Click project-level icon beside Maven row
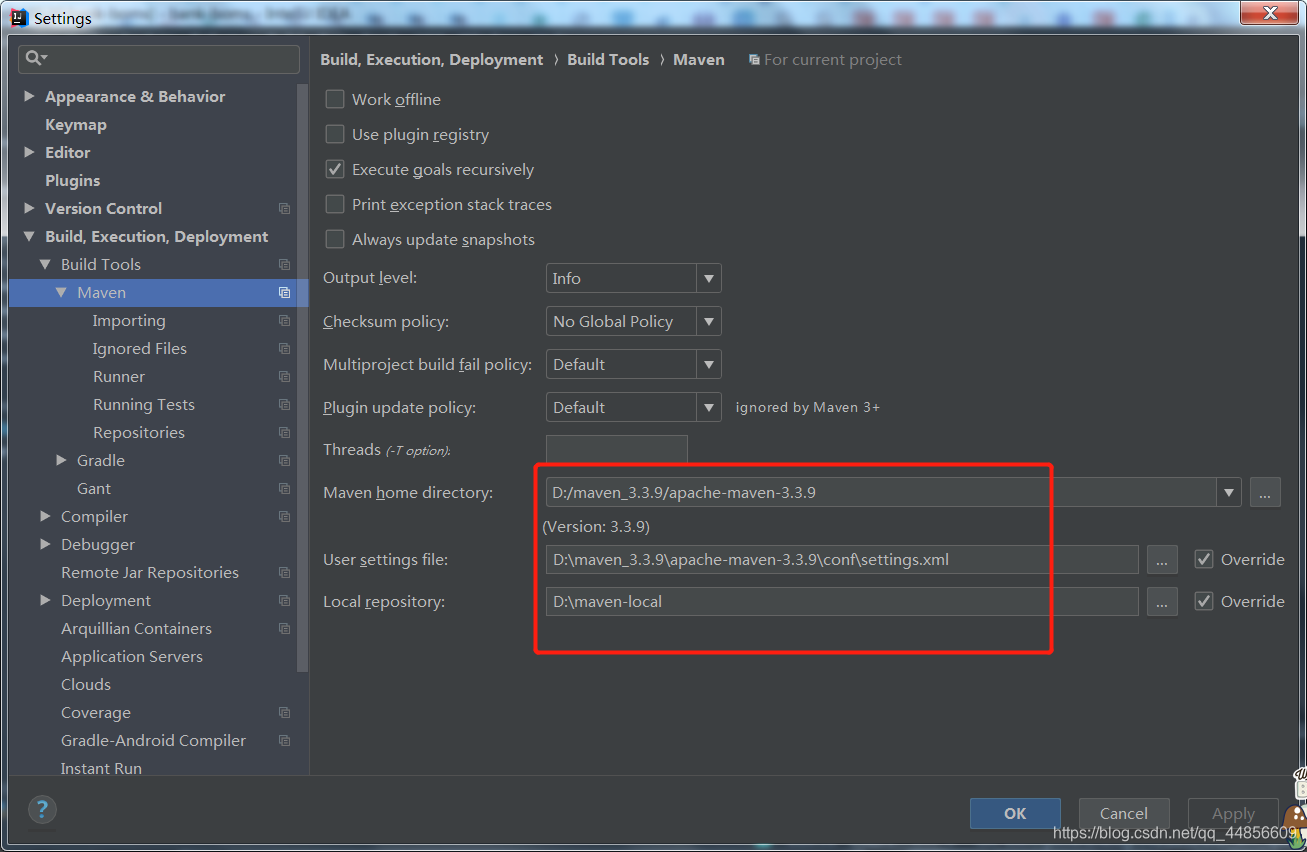The image size is (1307, 852). click(285, 293)
